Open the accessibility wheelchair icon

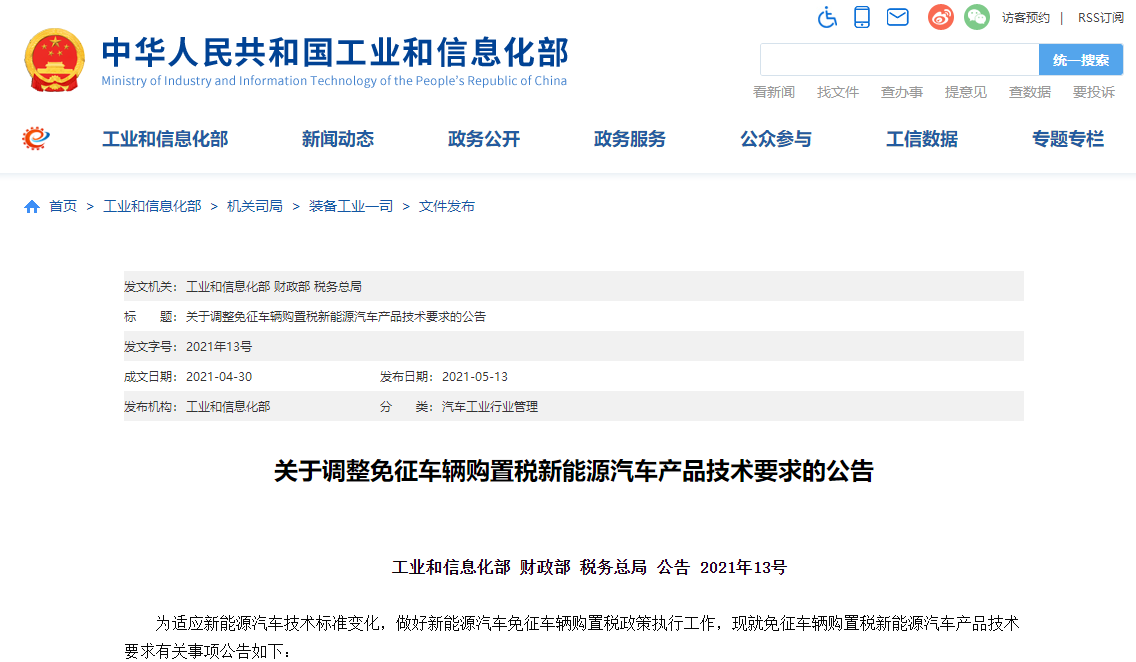(827, 17)
